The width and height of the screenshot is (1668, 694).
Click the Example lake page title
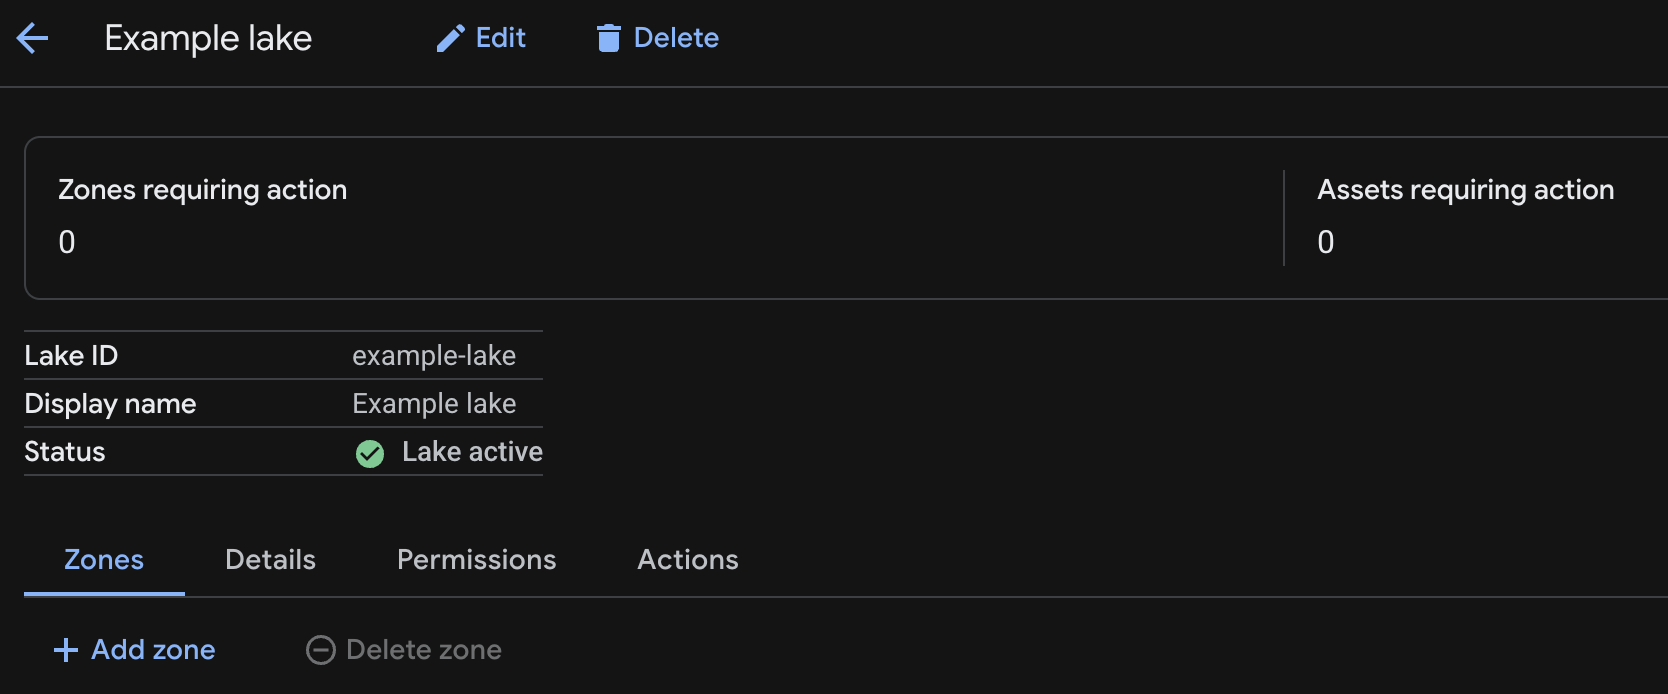208,39
